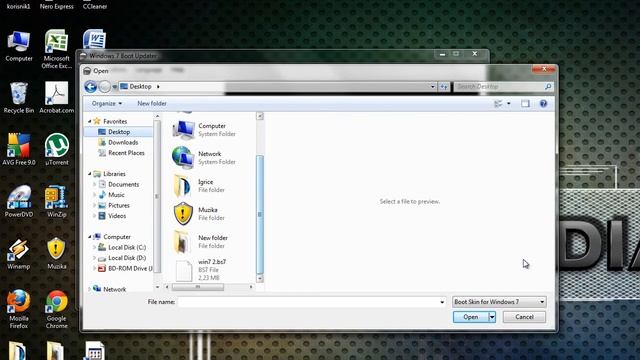Launch PowerDVD desktop shortcut
Screen dimensions: 640x360
point(19,202)
